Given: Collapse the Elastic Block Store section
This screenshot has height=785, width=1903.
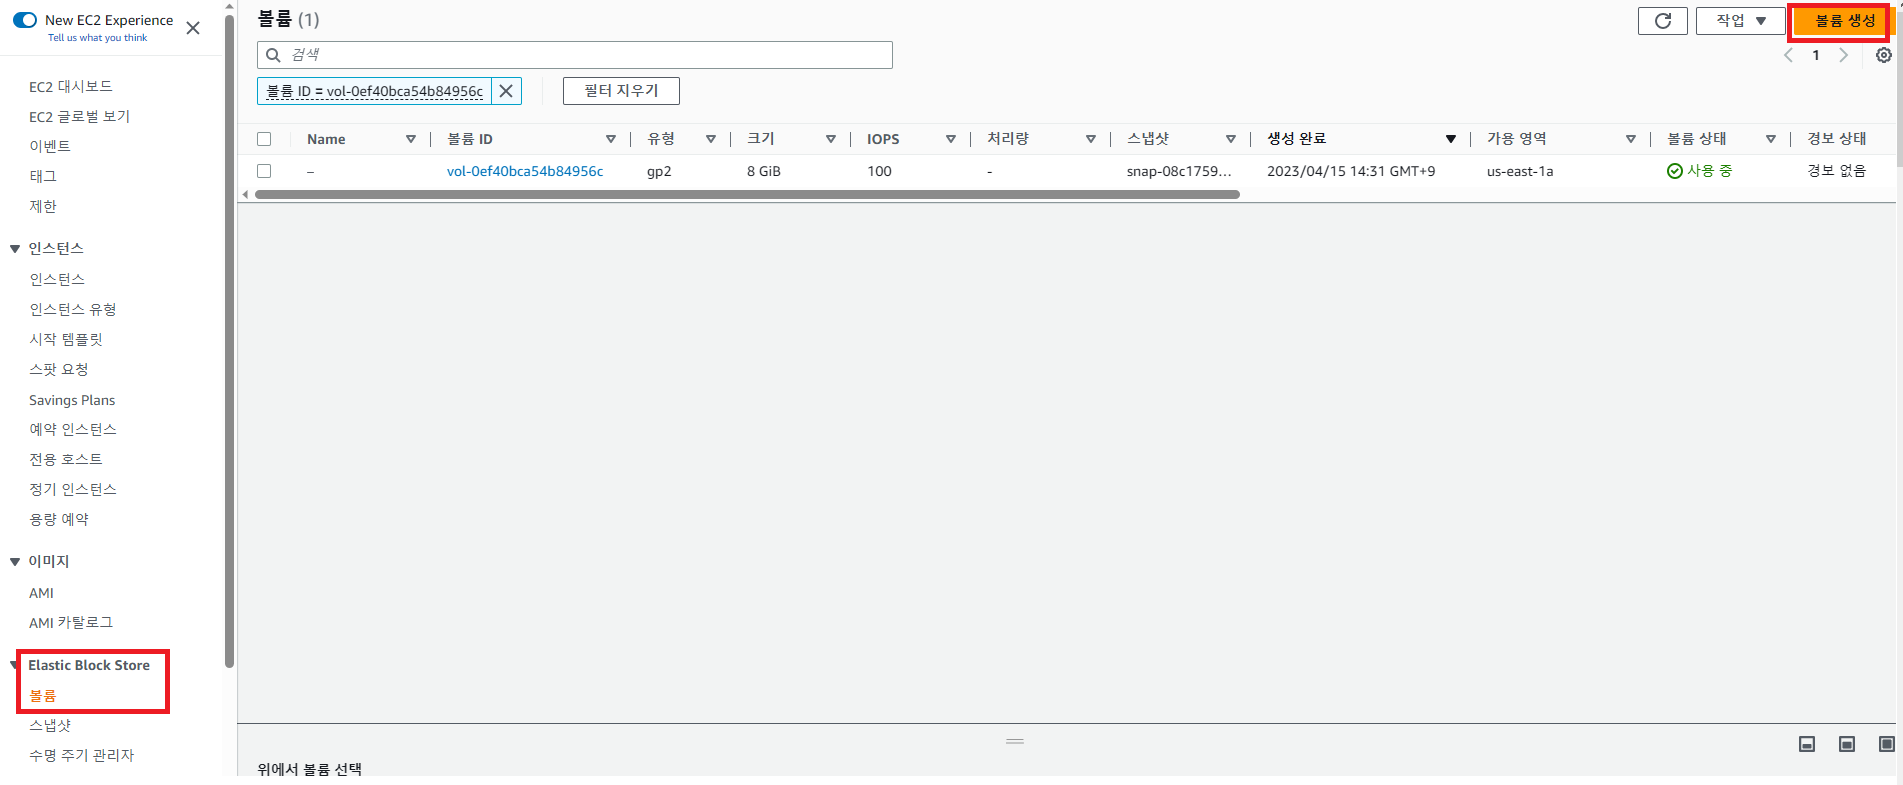Looking at the screenshot, I should [x=15, y=665].
